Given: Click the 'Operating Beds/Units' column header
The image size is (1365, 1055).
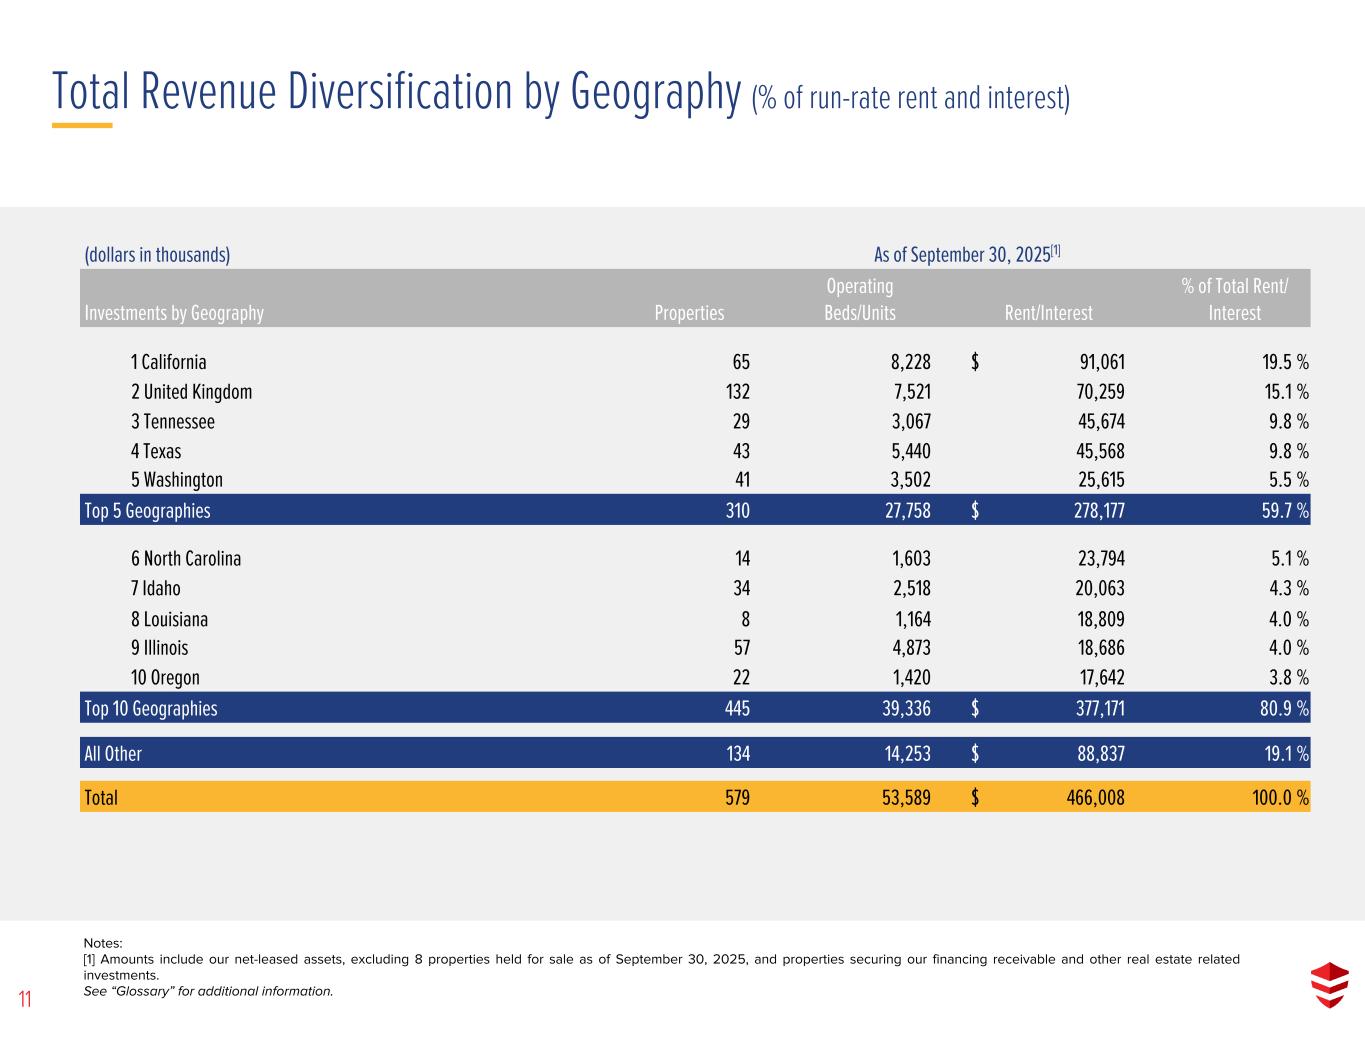Looking at the screenshot, I should (859, 300).
